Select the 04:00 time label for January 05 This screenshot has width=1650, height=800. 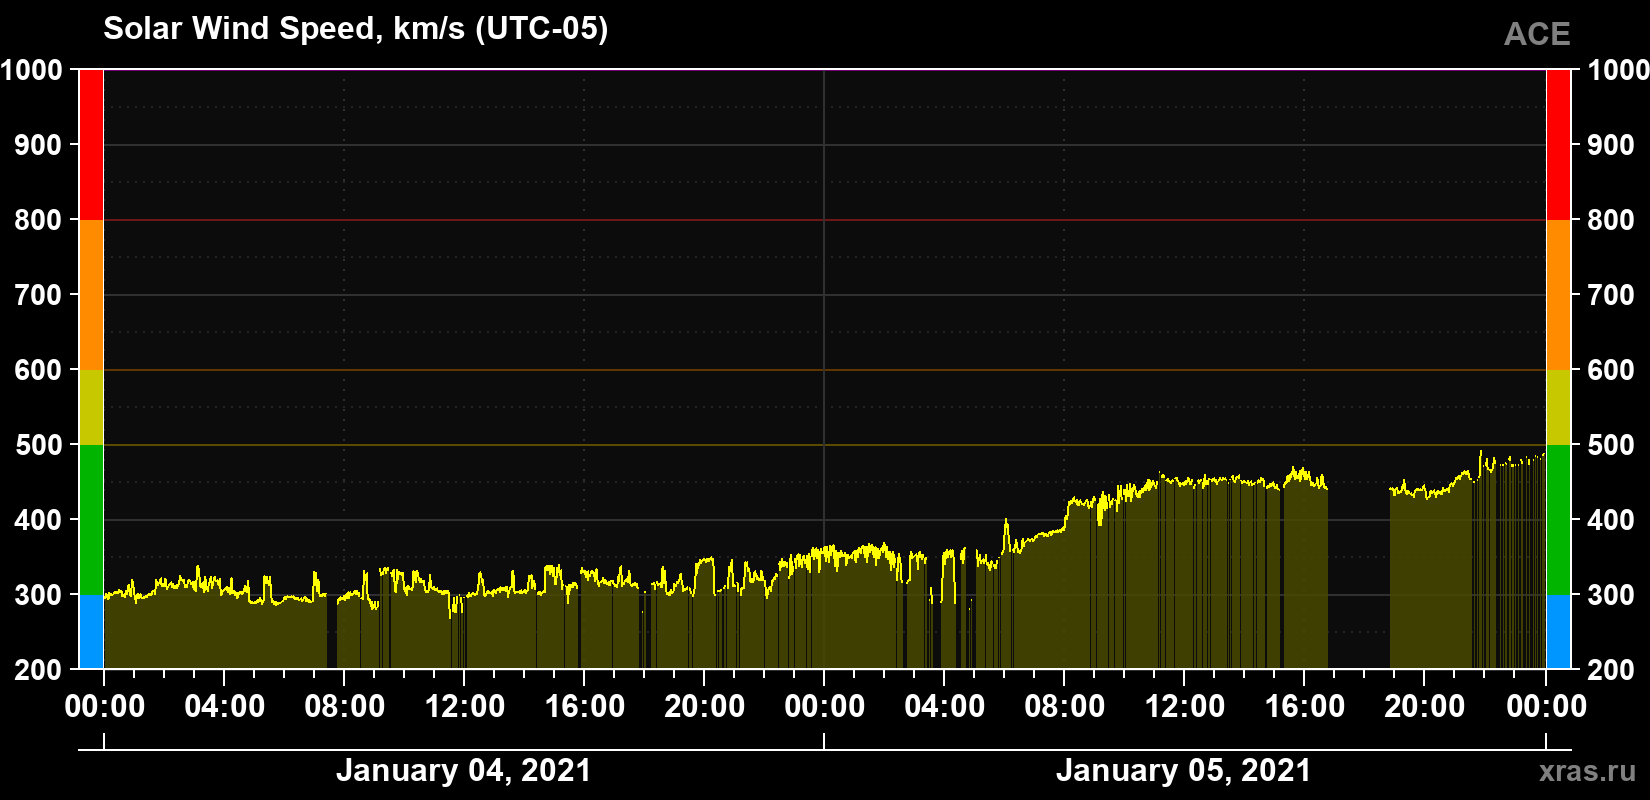click(944, 707)
